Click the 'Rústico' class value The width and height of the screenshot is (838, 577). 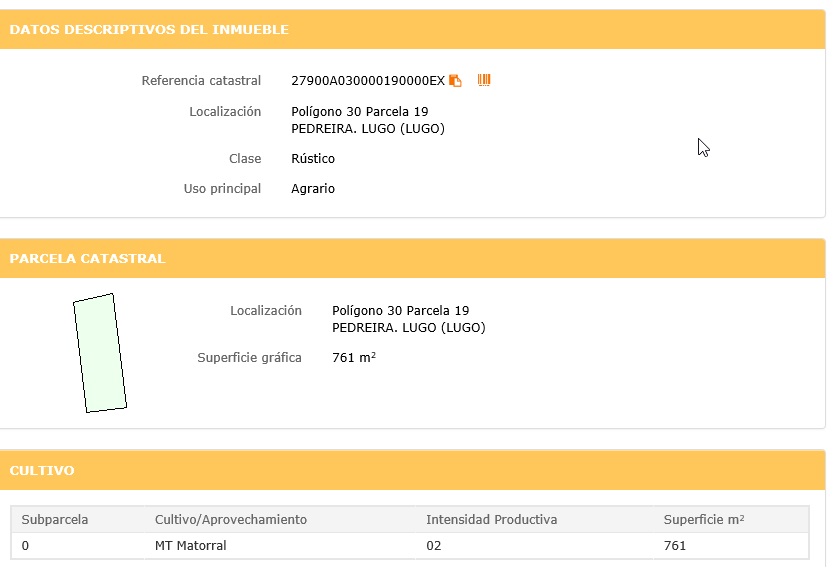pyautogui.click(x=313, y=159)
